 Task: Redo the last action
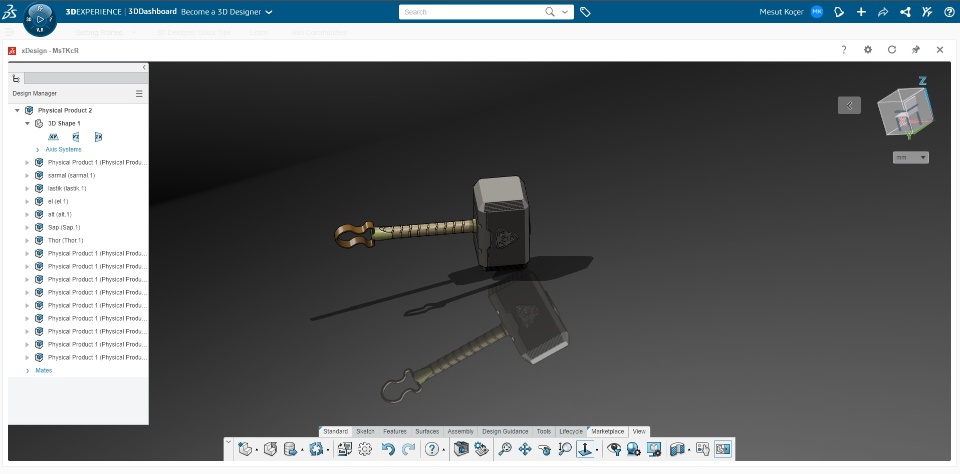click(x=408, y=450)
